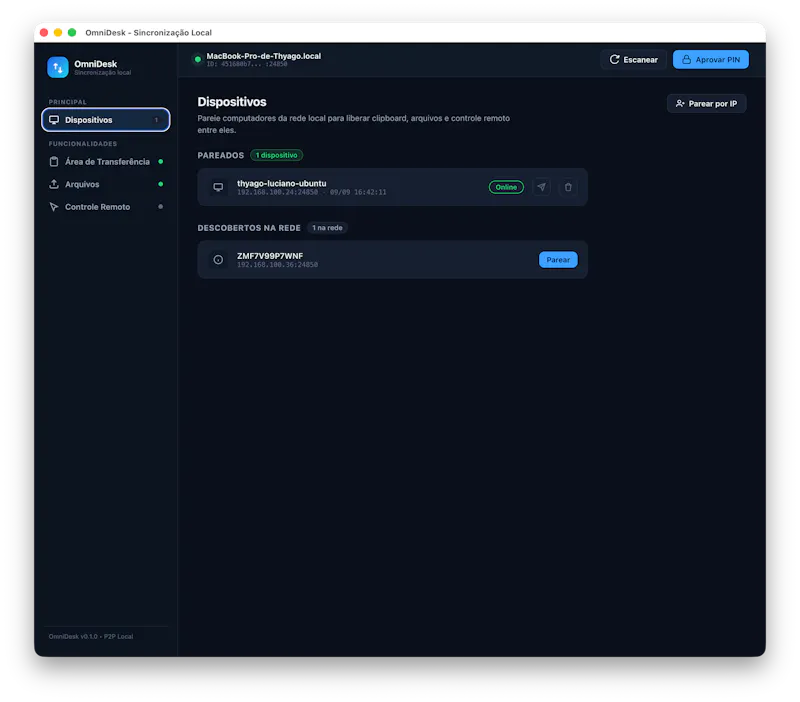Click the DESCOBERTOS NA REDE section label
Image resolution: width=800 pixels, height=702 pixels.
249,228
